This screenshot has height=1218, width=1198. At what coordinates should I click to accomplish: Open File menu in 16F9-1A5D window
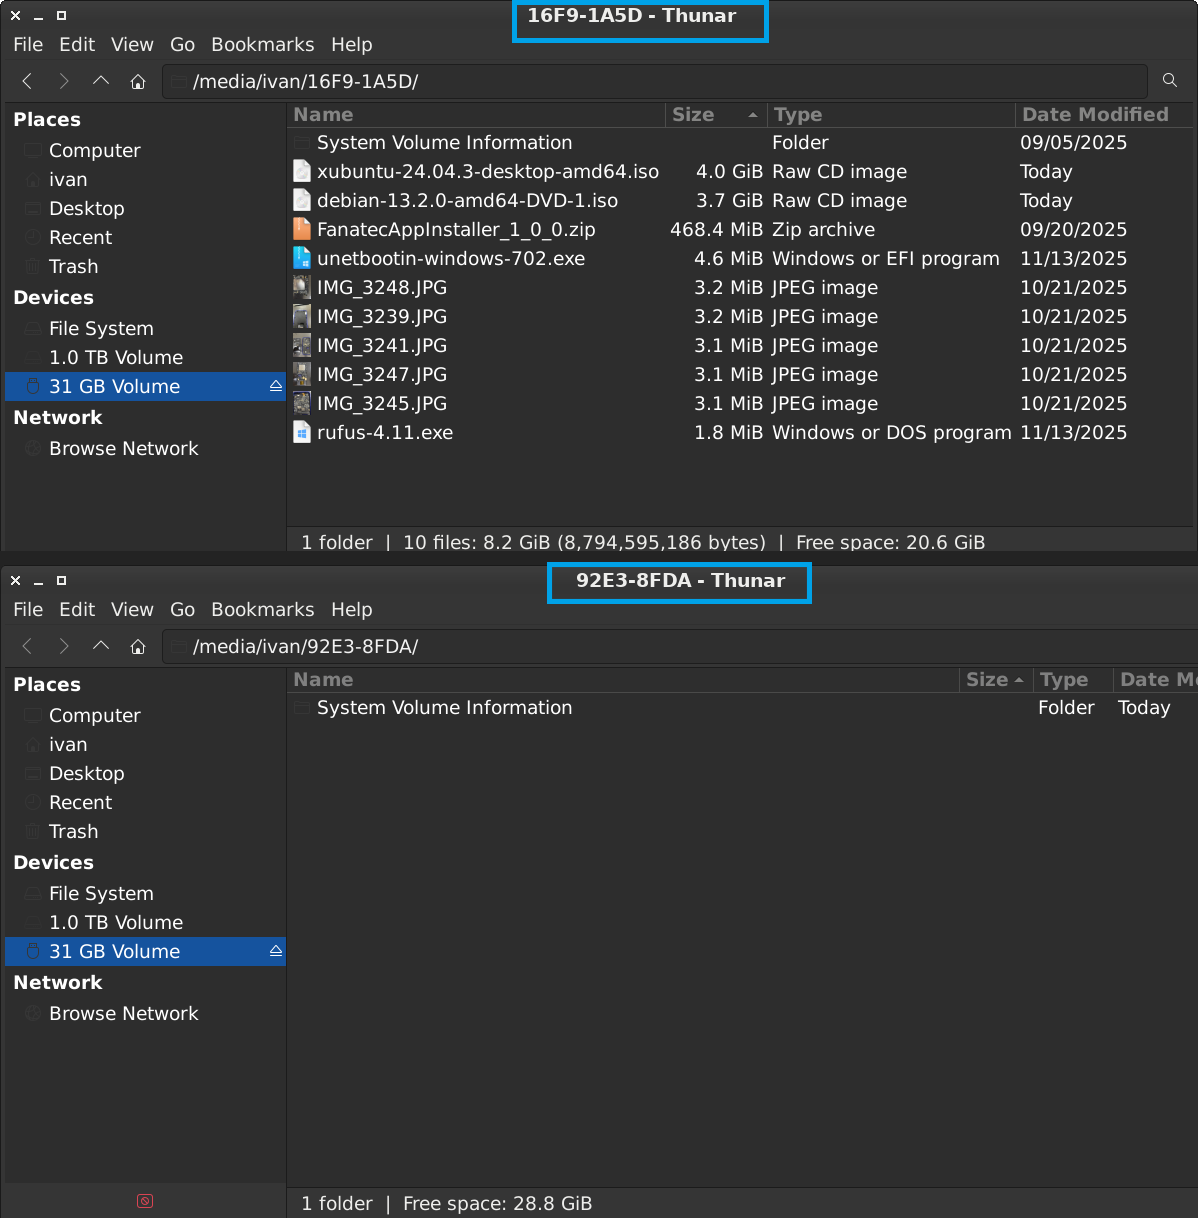click(x=28, y=44)
